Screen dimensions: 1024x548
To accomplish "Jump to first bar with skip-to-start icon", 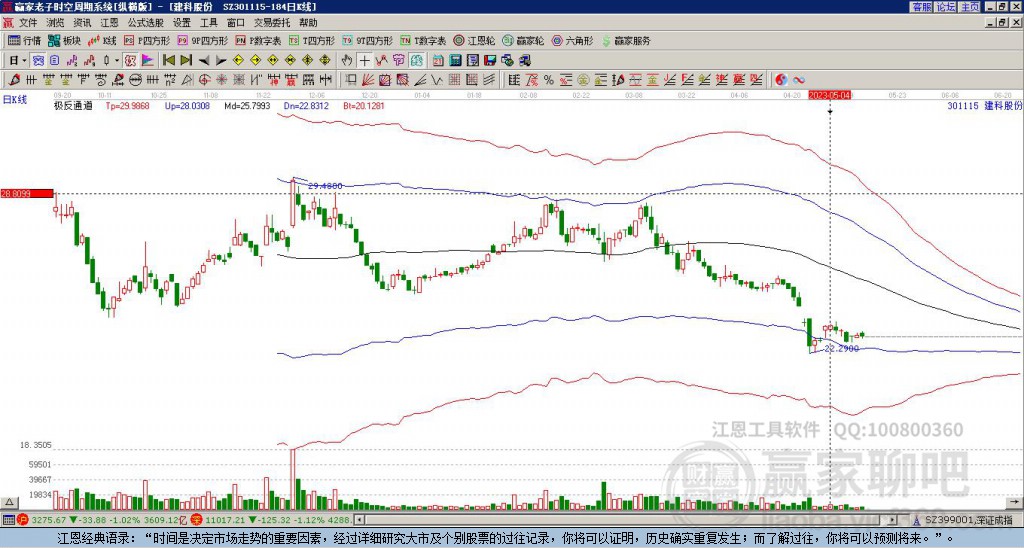I will pos(168,61).
